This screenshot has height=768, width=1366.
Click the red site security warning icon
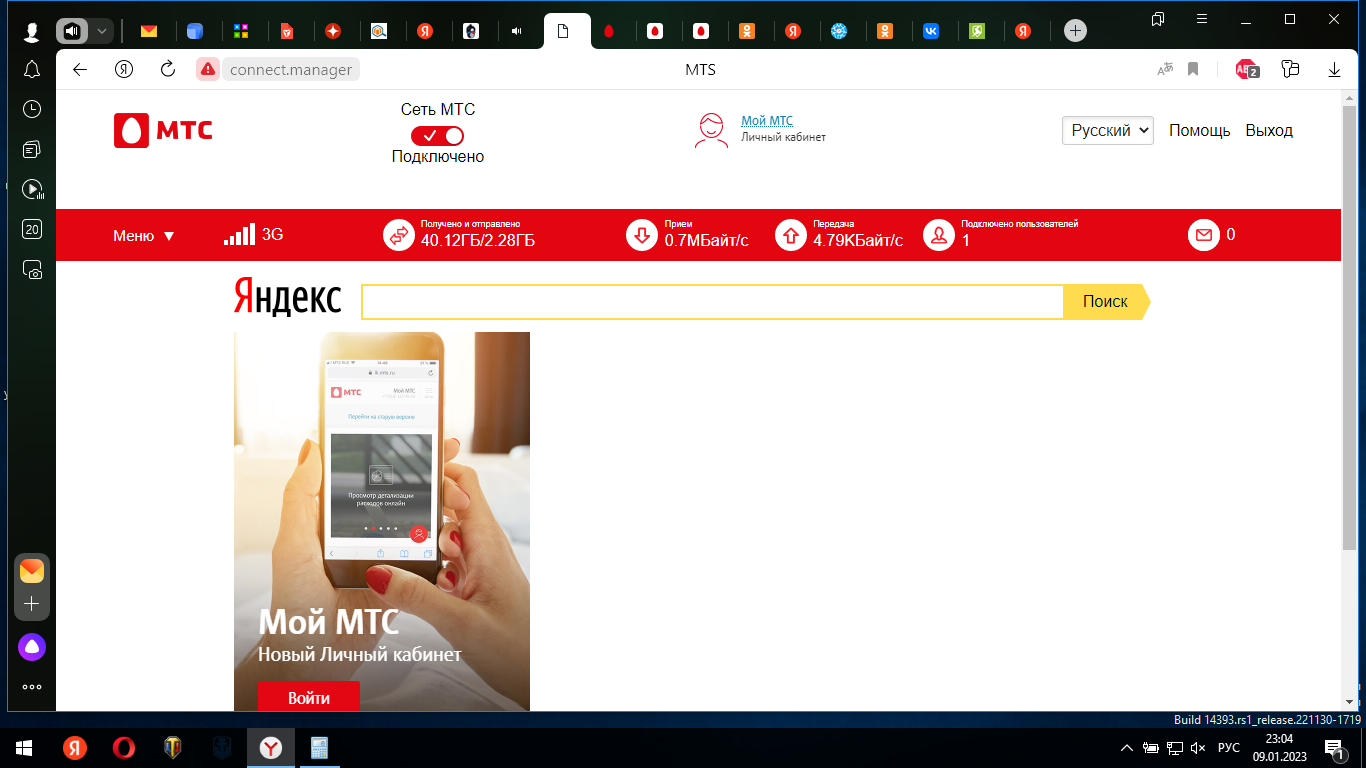pos(207,69)
